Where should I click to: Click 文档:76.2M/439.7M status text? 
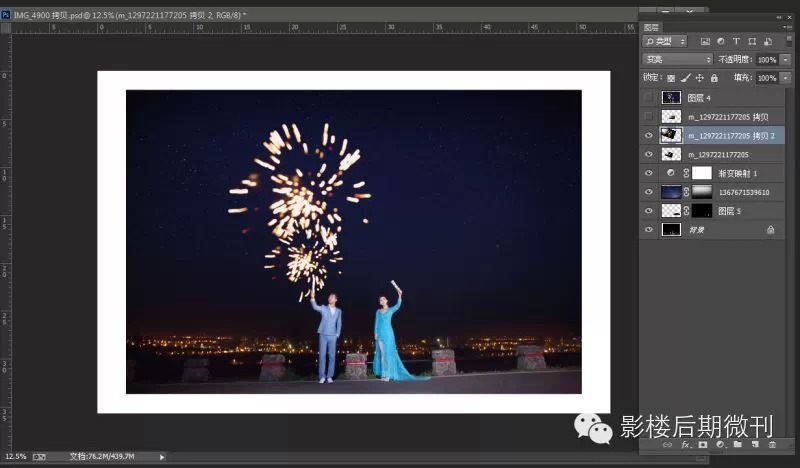(x=102, y=457)
